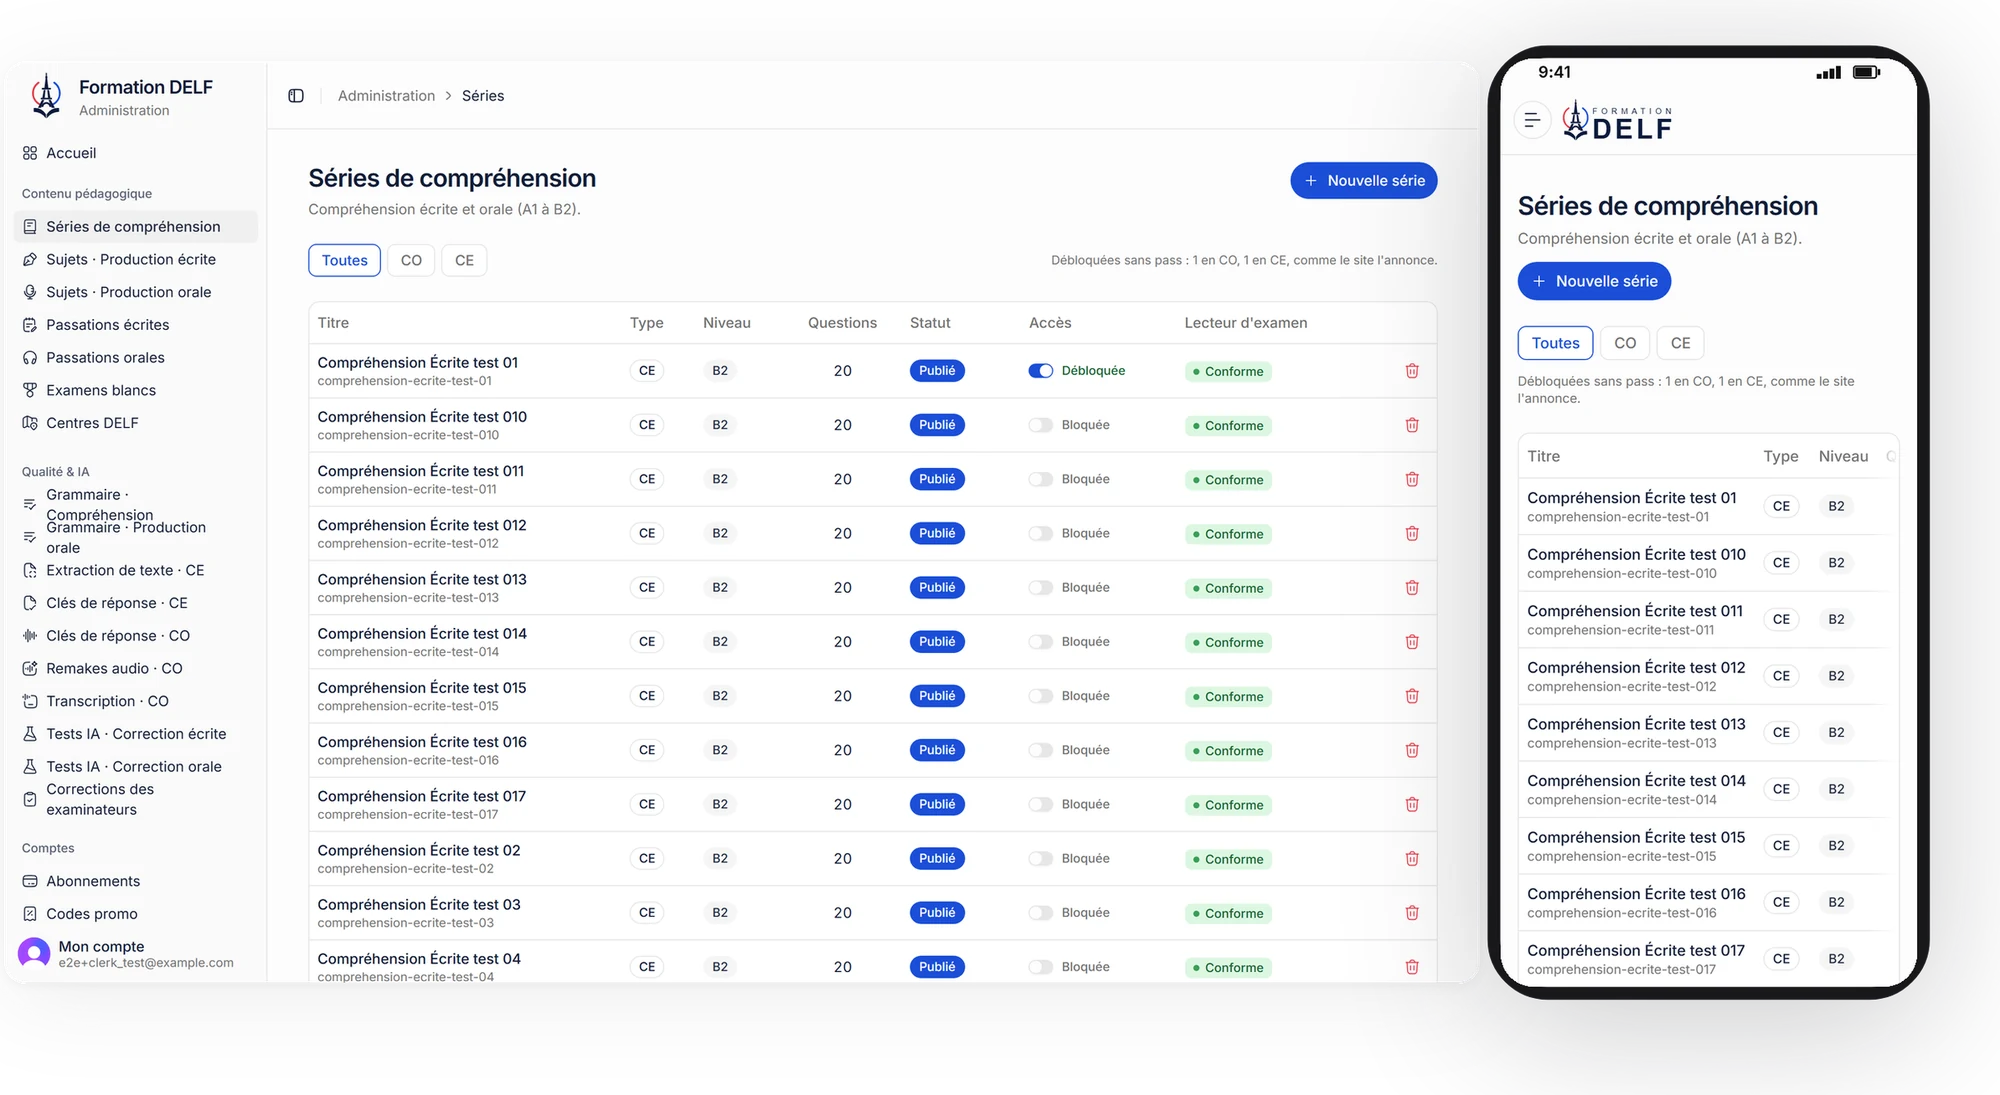This screenshot has height=1095, width=2000.
Task: Tap Compréhension Écrite test 016 in mobile list
Action: coord(1636,894)
